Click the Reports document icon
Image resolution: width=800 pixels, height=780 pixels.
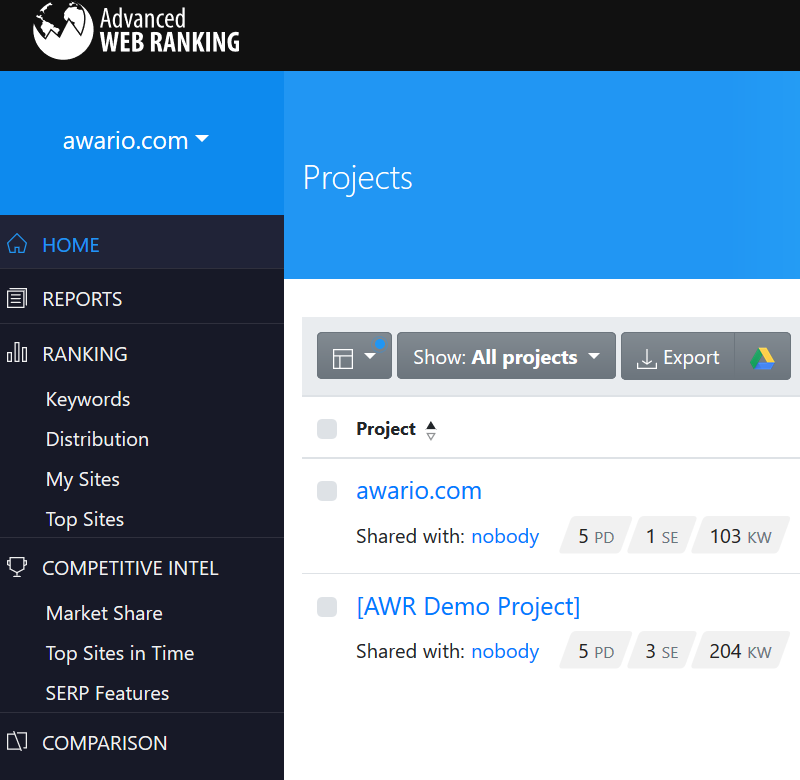(x=17, y=298)
